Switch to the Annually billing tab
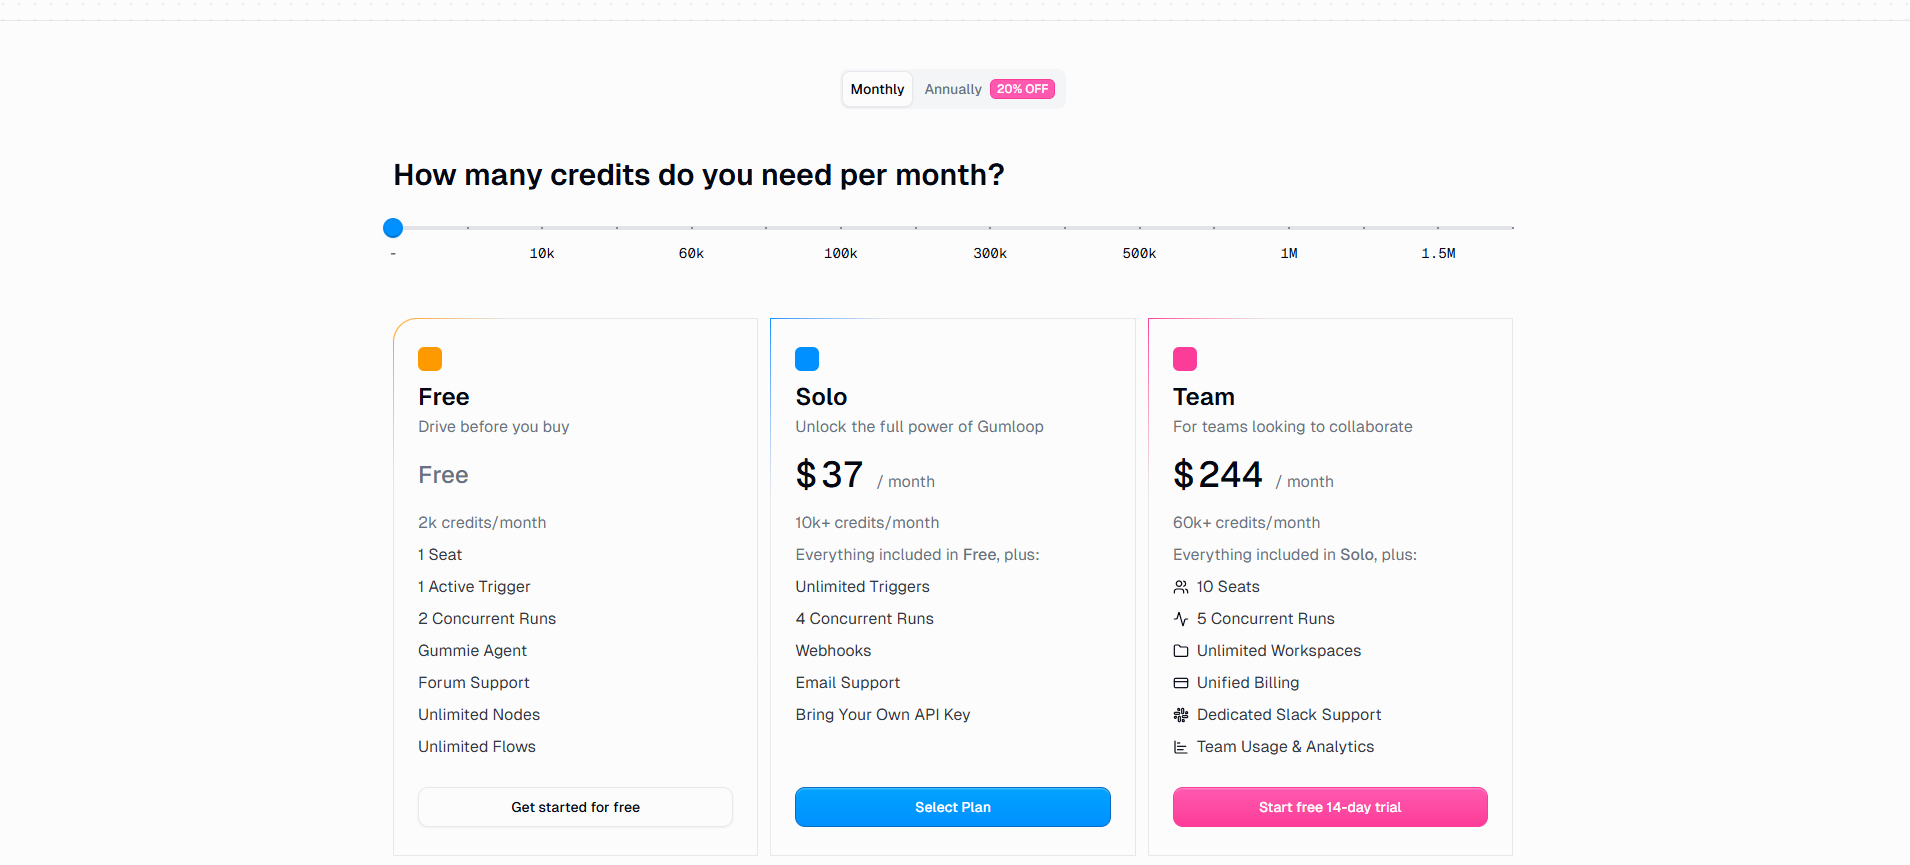Viewport: 1910px width, 865px height. [953, 89]
